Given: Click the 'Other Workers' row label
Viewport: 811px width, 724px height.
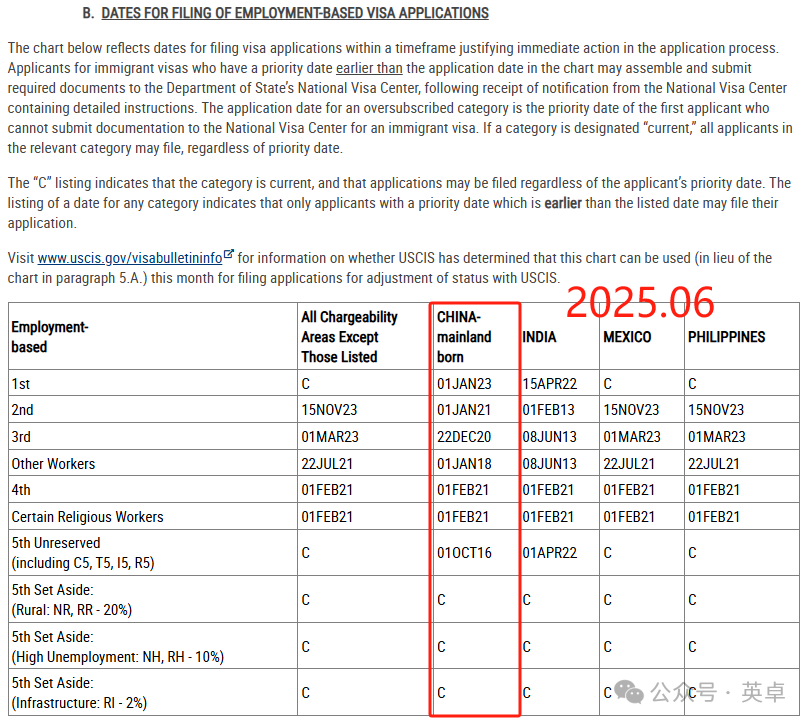Looking at the screenshot, I should click(x=53, y=464).
